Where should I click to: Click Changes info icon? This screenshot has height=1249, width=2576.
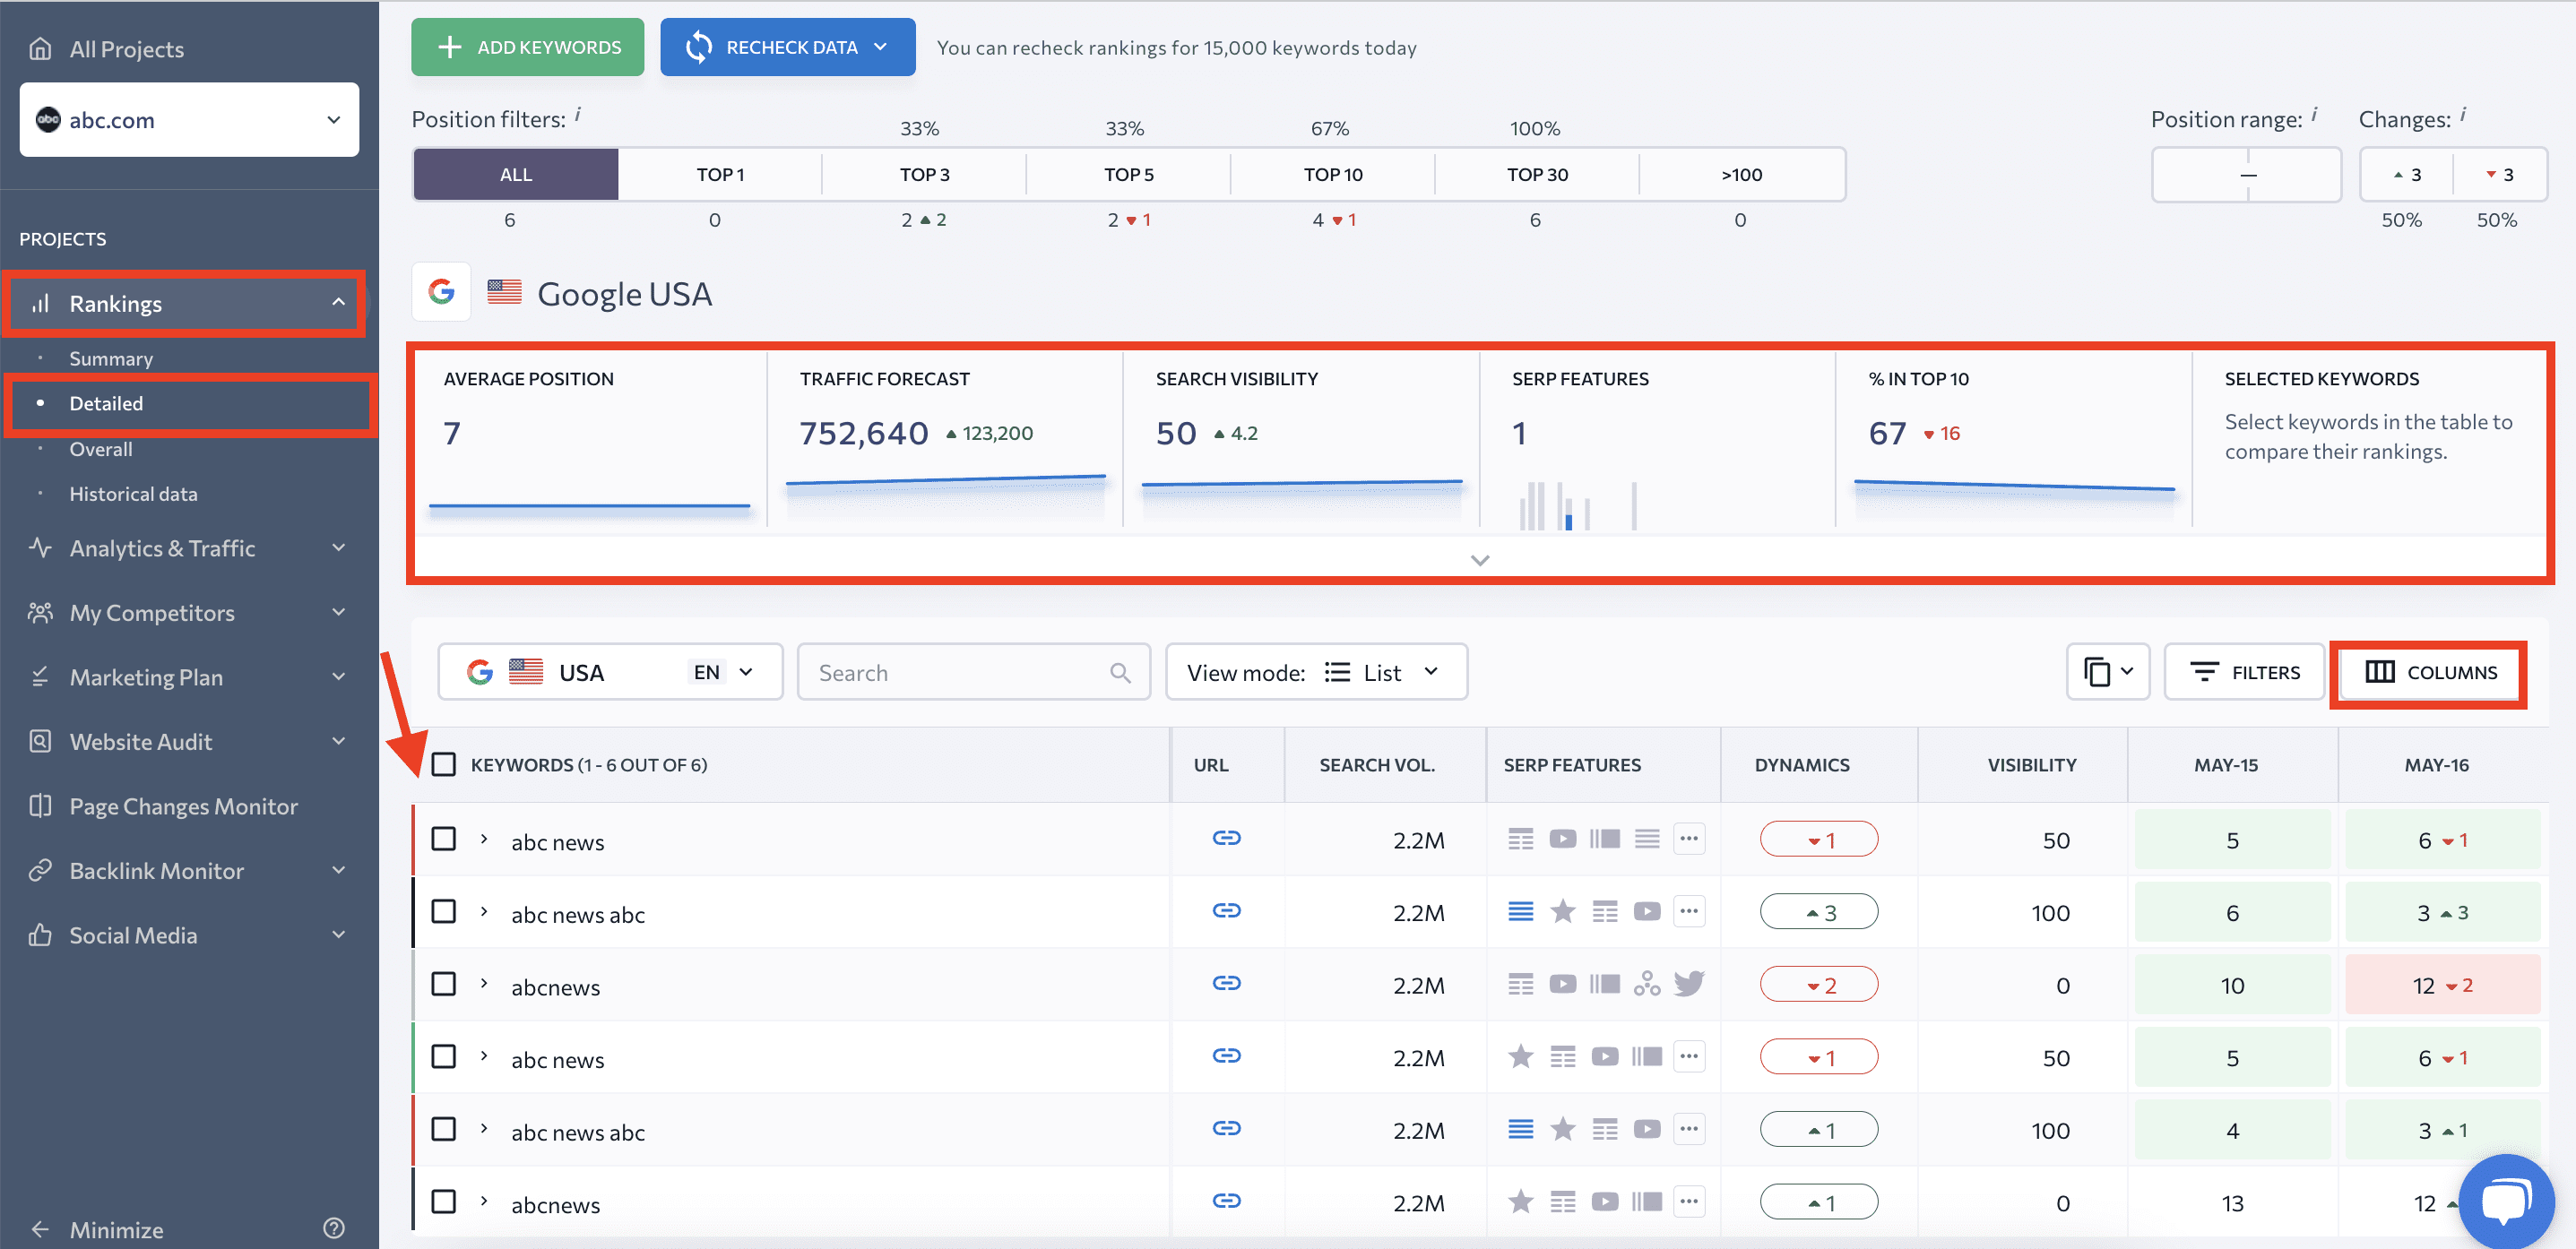click(x=2462, y=114)
